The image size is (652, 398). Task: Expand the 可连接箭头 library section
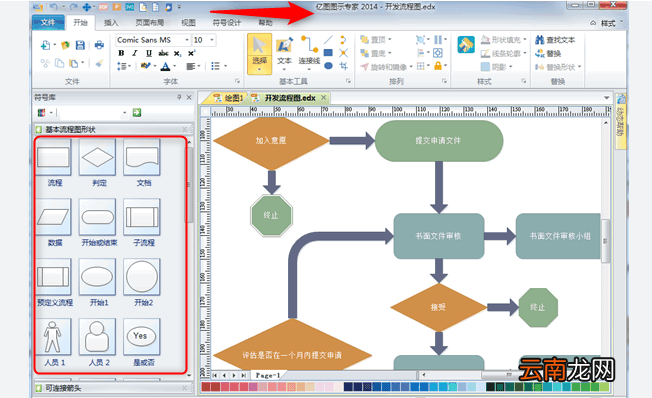pyautogui.click(x=112, y=388)
